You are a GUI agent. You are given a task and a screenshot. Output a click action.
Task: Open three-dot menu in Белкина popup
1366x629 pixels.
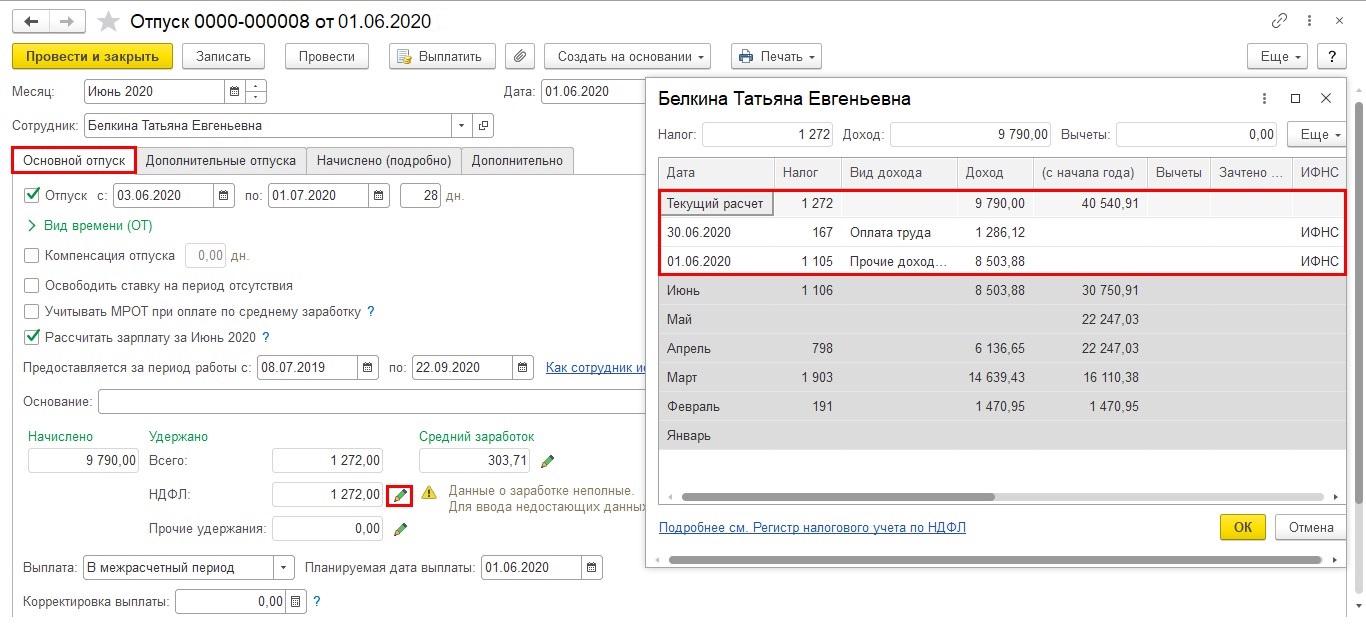click(1265, 99)
